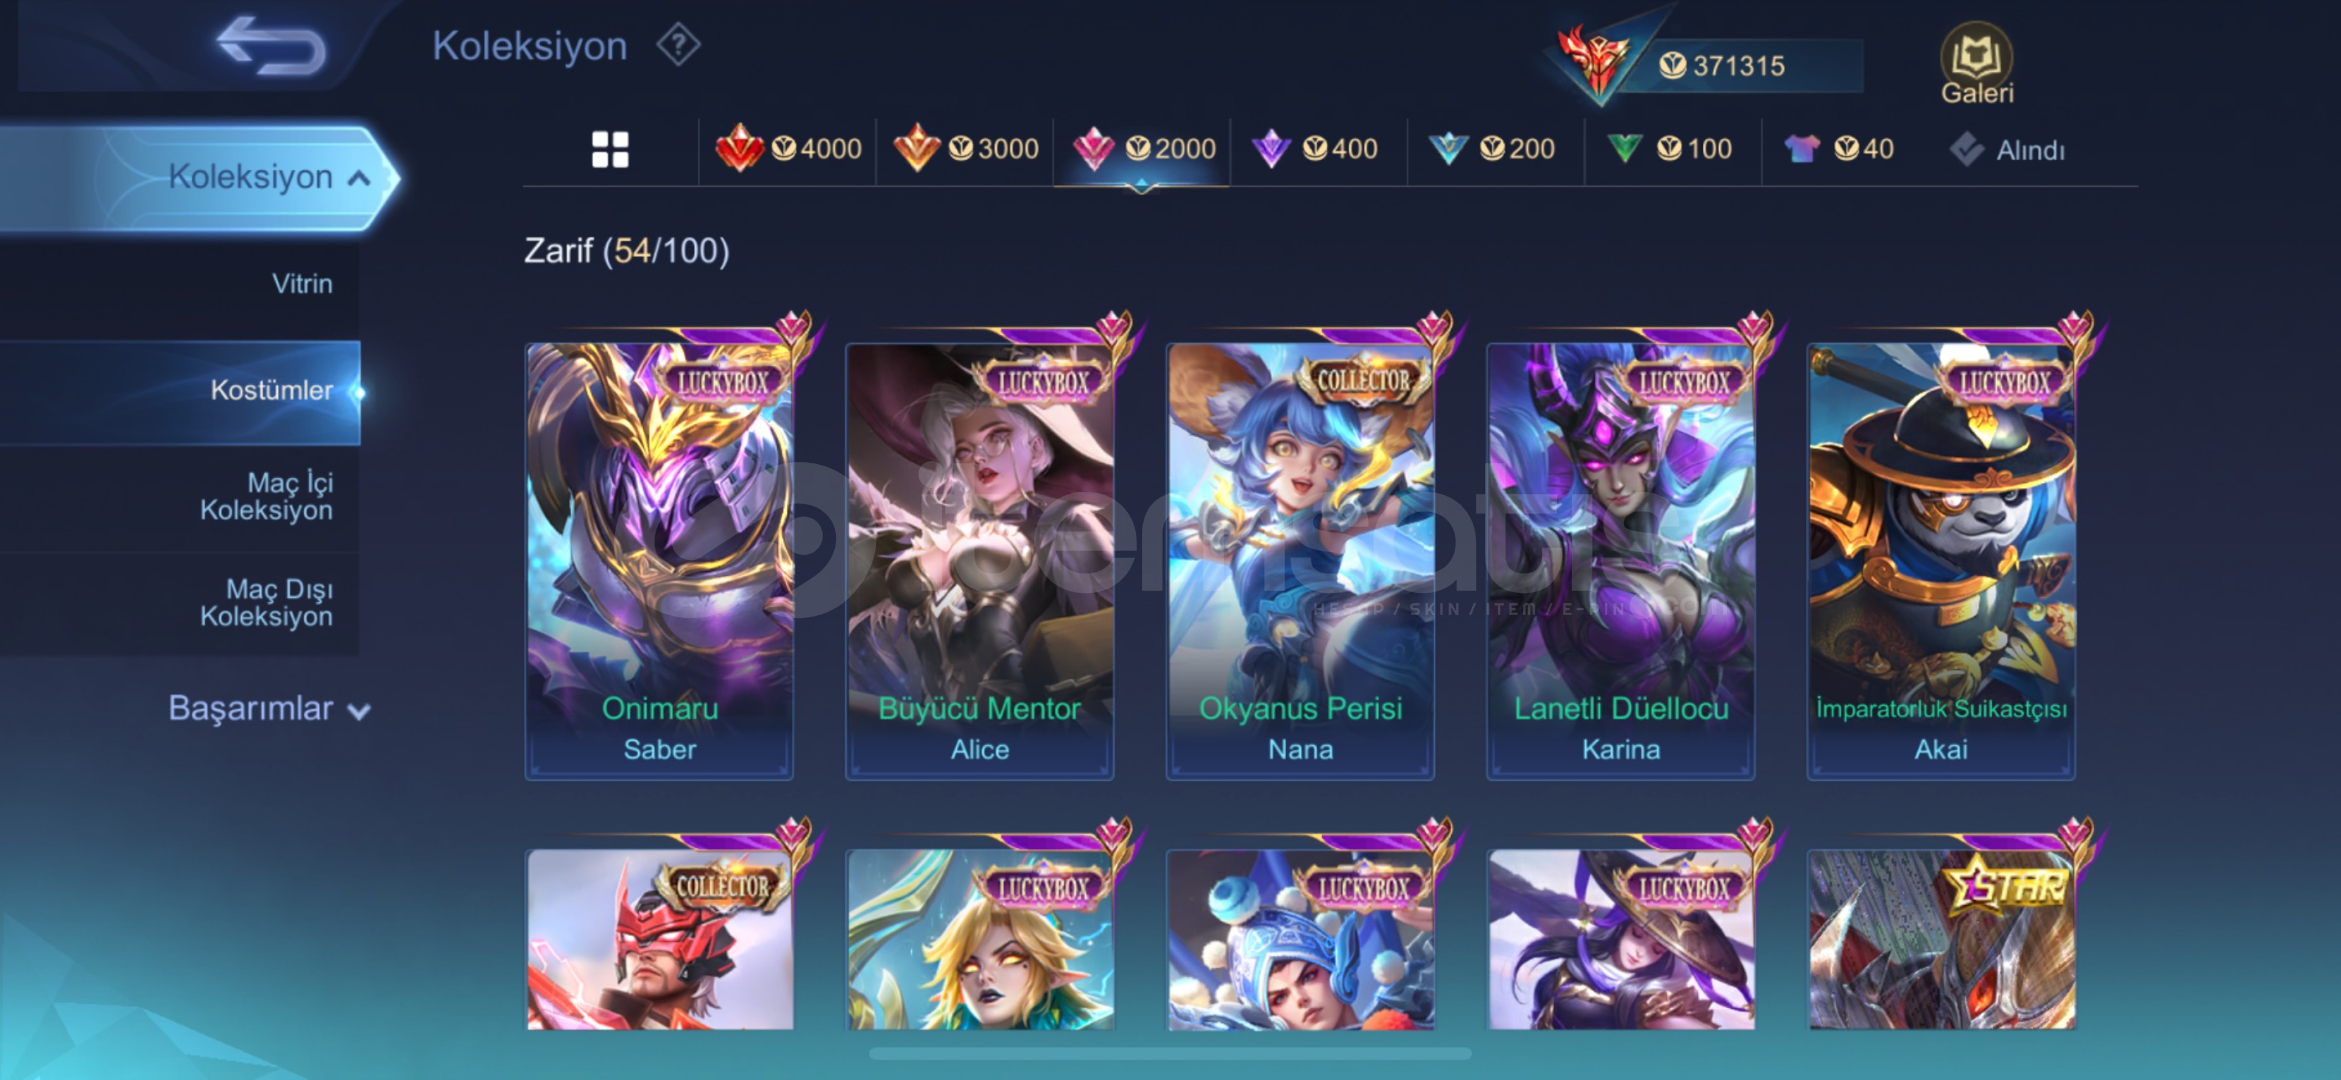Click the horizontal scroll bar at bottom

tap(1170, 1053)
